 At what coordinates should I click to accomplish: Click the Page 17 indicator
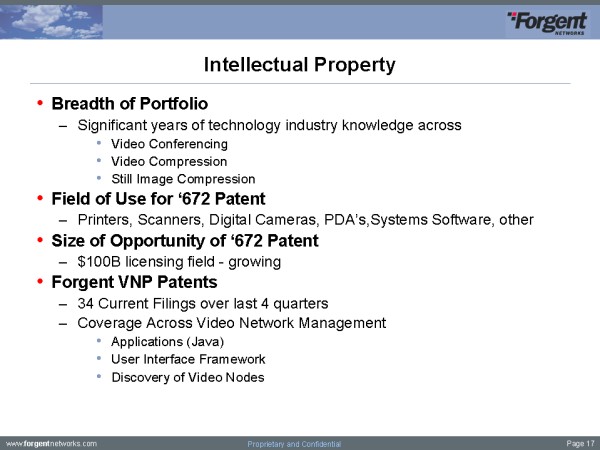pos(580,443)
